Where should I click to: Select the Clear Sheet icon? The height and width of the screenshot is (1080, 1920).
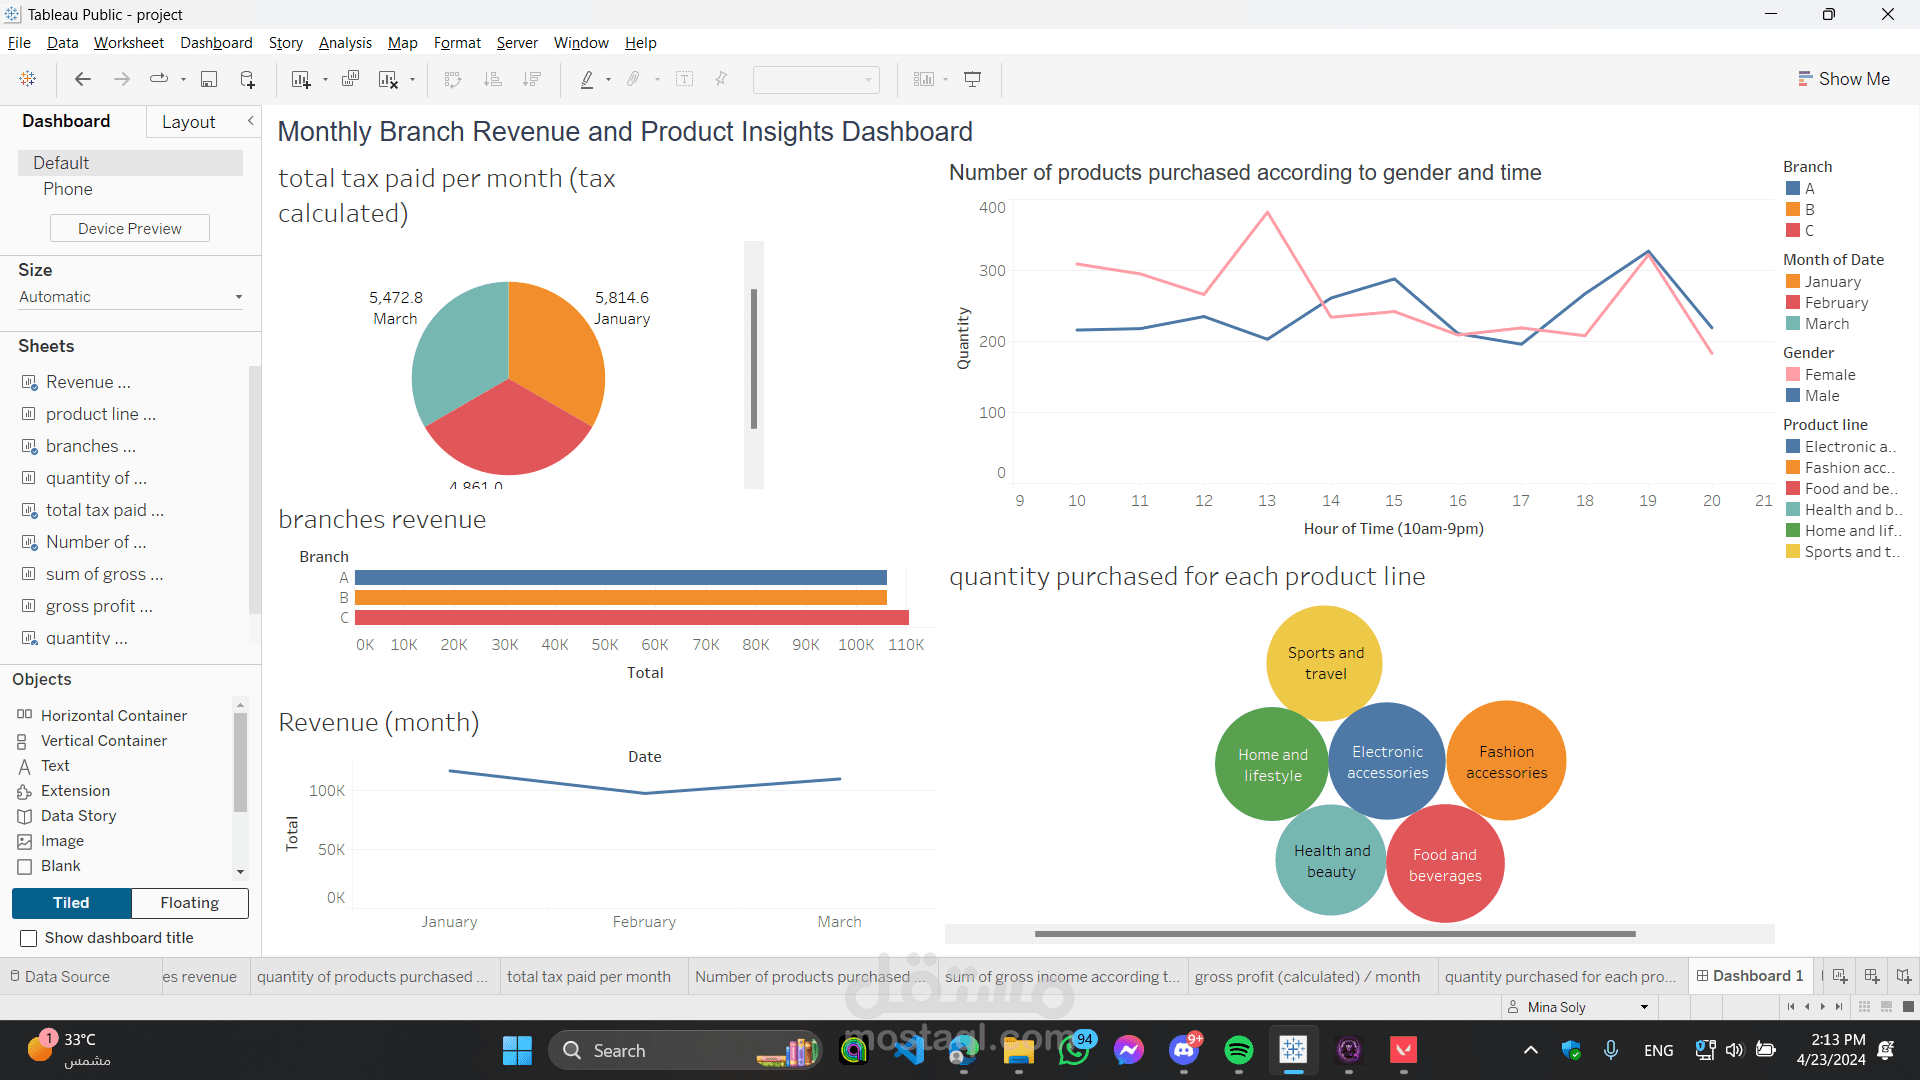(x=388, y=79)
